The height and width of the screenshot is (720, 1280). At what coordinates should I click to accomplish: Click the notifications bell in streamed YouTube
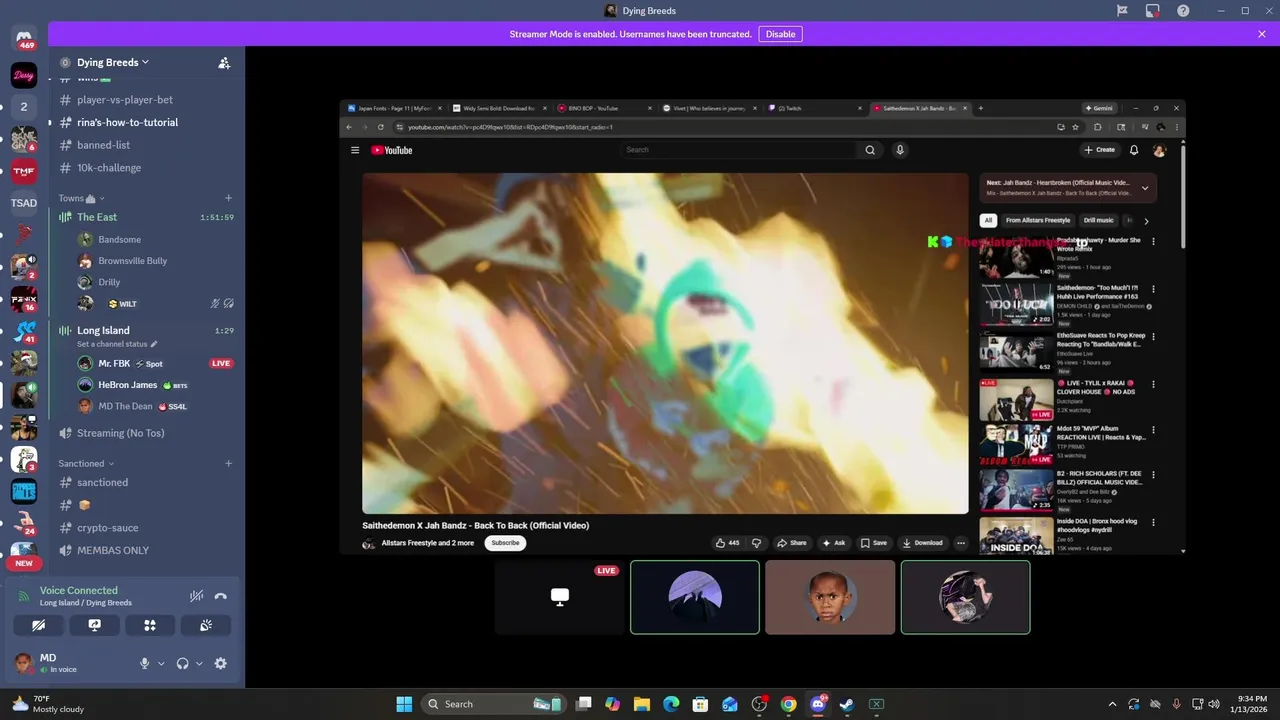click(x=1134, y=150)
